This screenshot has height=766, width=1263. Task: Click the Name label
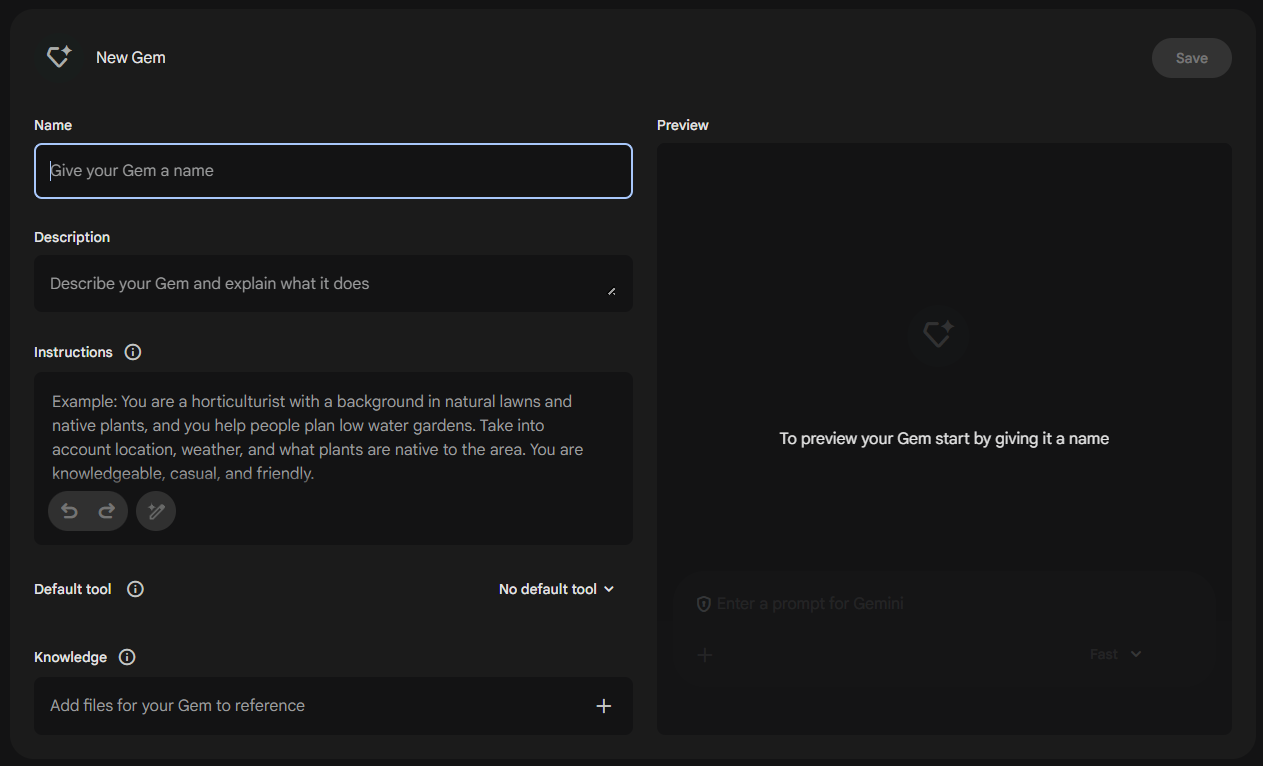[x=53, y=125]
